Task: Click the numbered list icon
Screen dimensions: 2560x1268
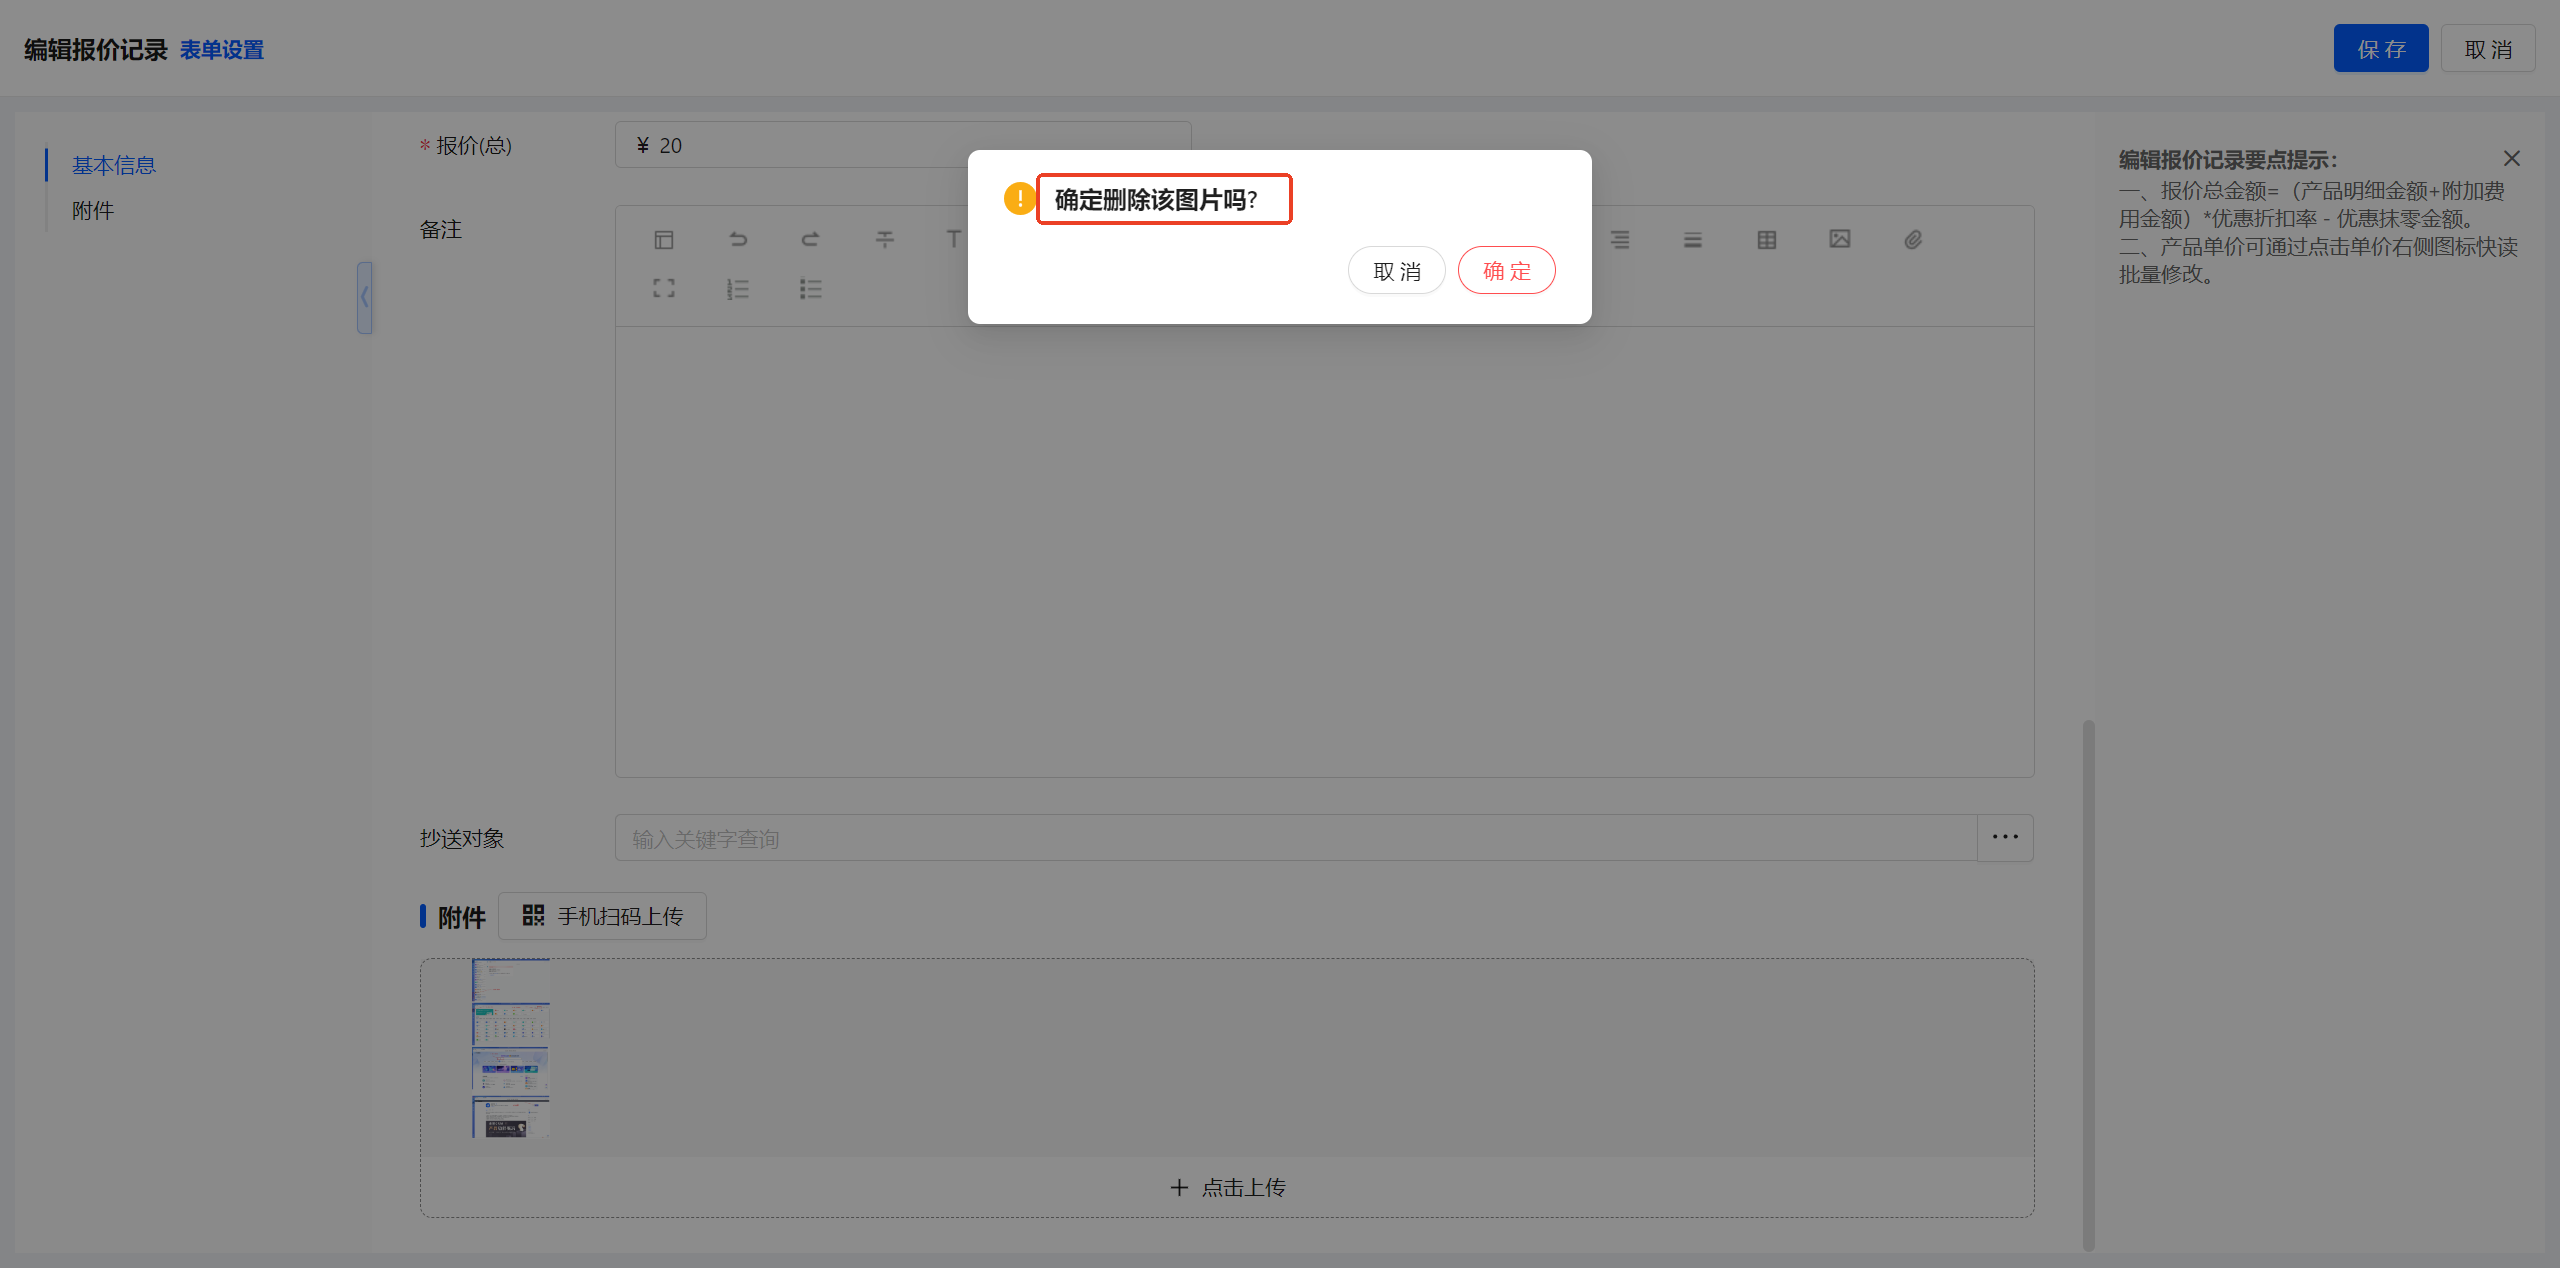Action: [738, 289]
